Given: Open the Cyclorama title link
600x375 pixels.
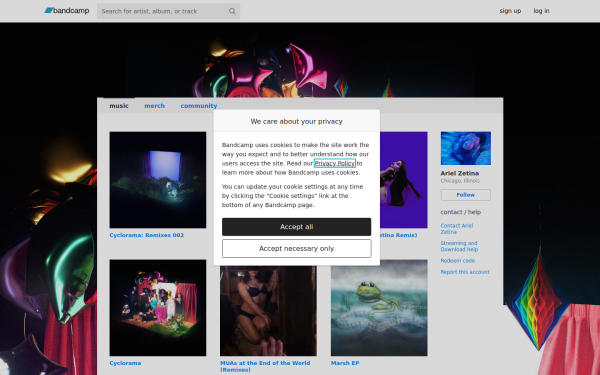Looking at the screenshot, I should (x=125, y=363).
